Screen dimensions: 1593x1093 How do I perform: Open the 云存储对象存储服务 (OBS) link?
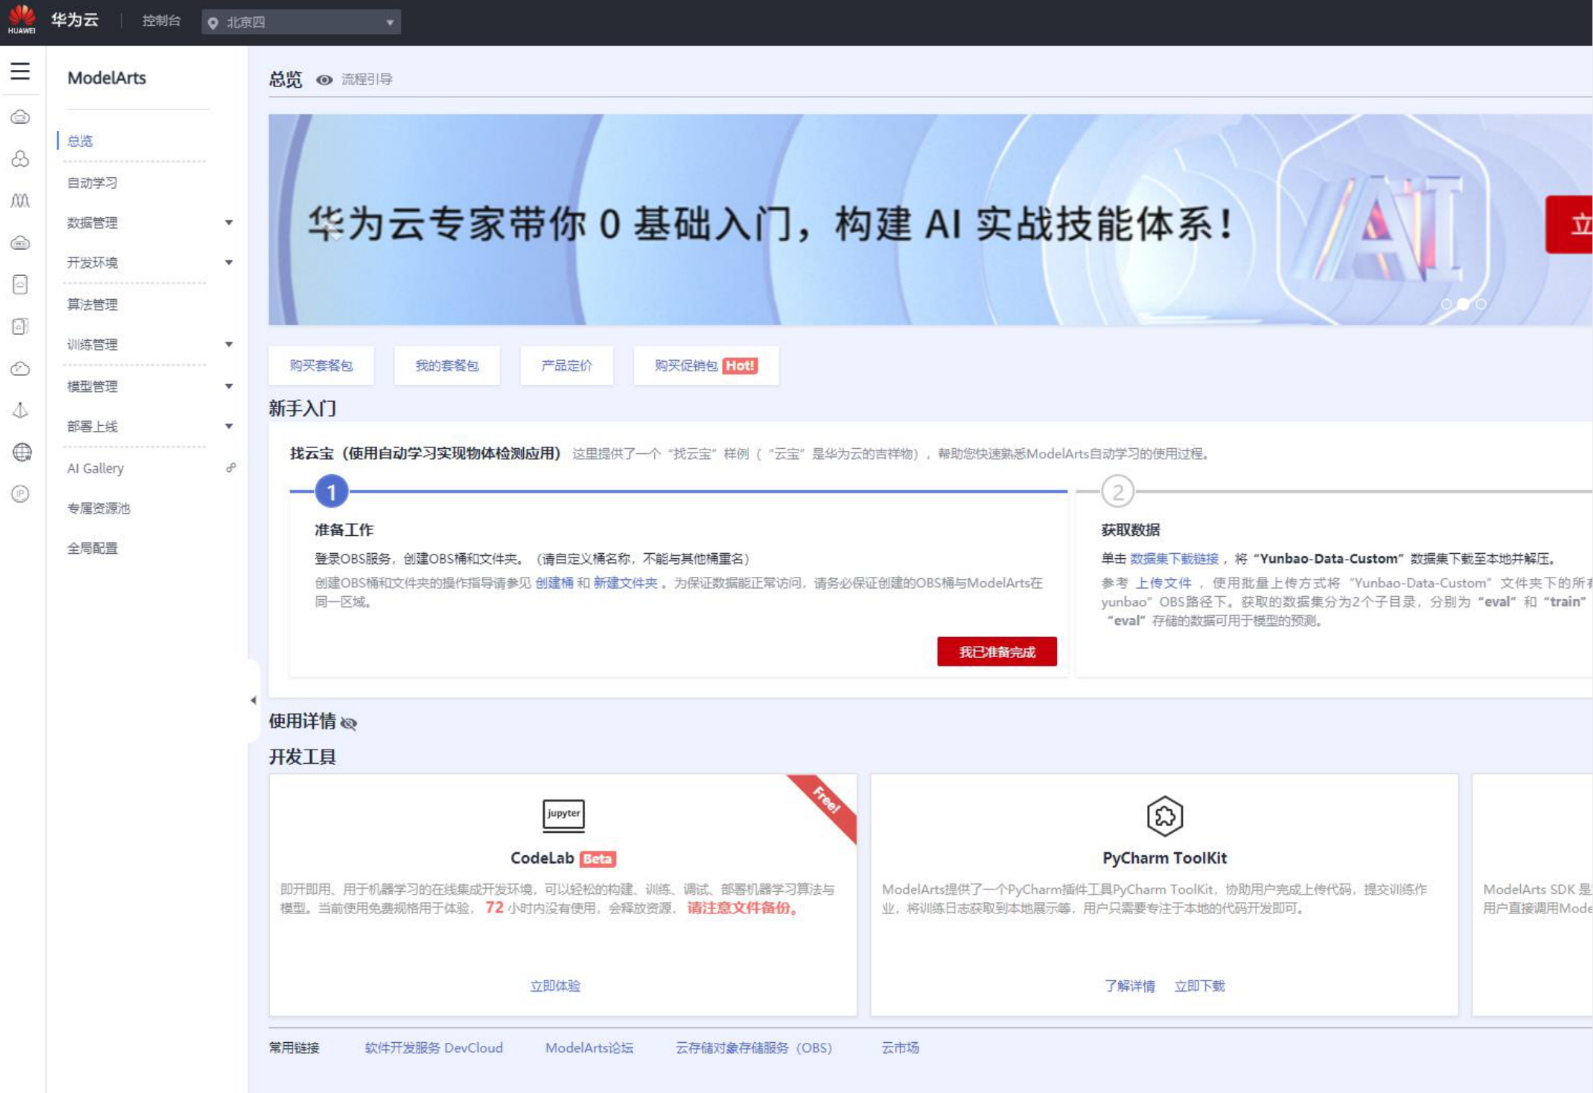click(754, 1048)
